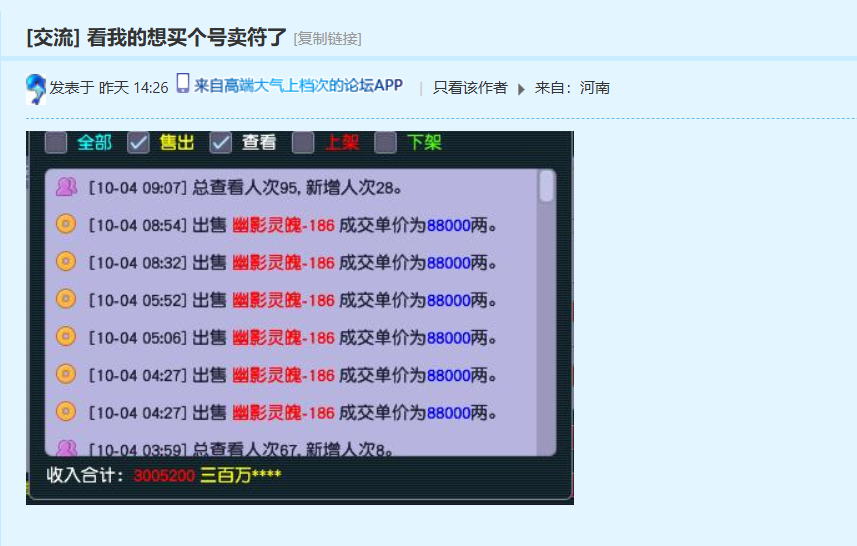Click the triangle arrow before 来自：河南
Screen dimensions: 857x546
click(x=521, y=89)
